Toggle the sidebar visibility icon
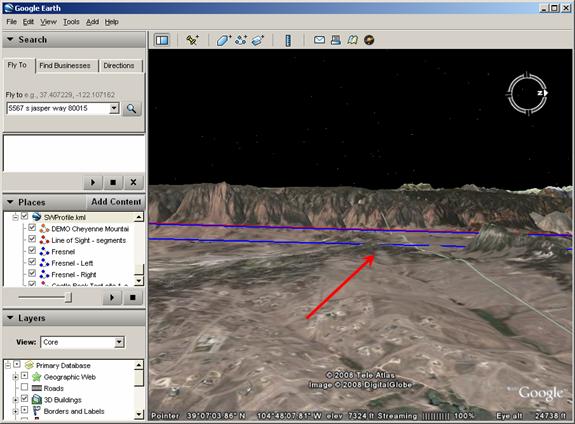This screenshot has height=424, width=575. pyautogui.click(x=162, y=40)
